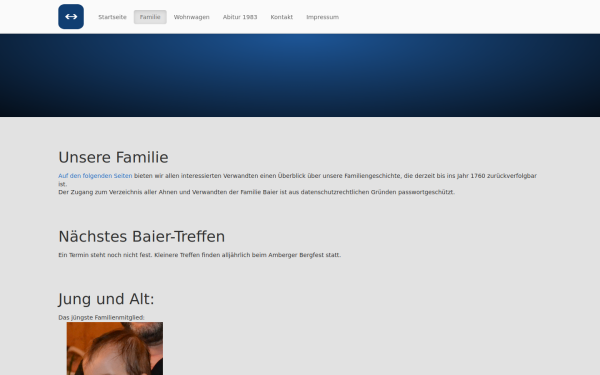The height and width of the screenshot is (375, 600).
Task: Go to the Wohnwagen page
Action: point(191,17)
